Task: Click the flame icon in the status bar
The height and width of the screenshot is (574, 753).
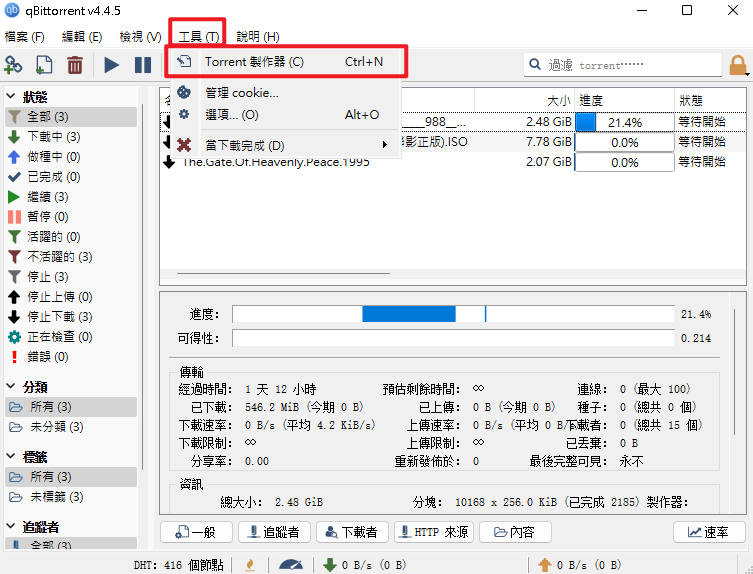Action: pos(250,565)
